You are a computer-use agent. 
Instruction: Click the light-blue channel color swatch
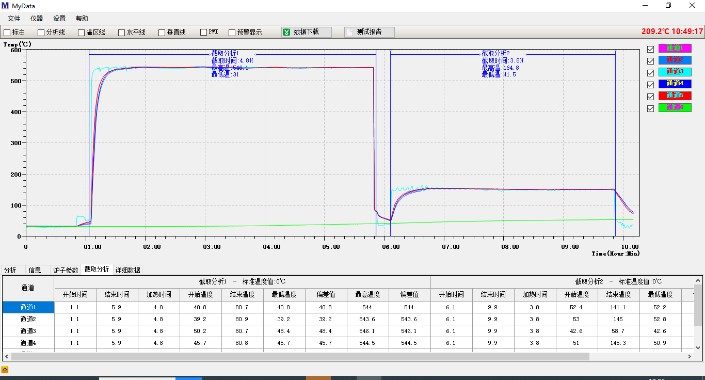coord(675,60)
